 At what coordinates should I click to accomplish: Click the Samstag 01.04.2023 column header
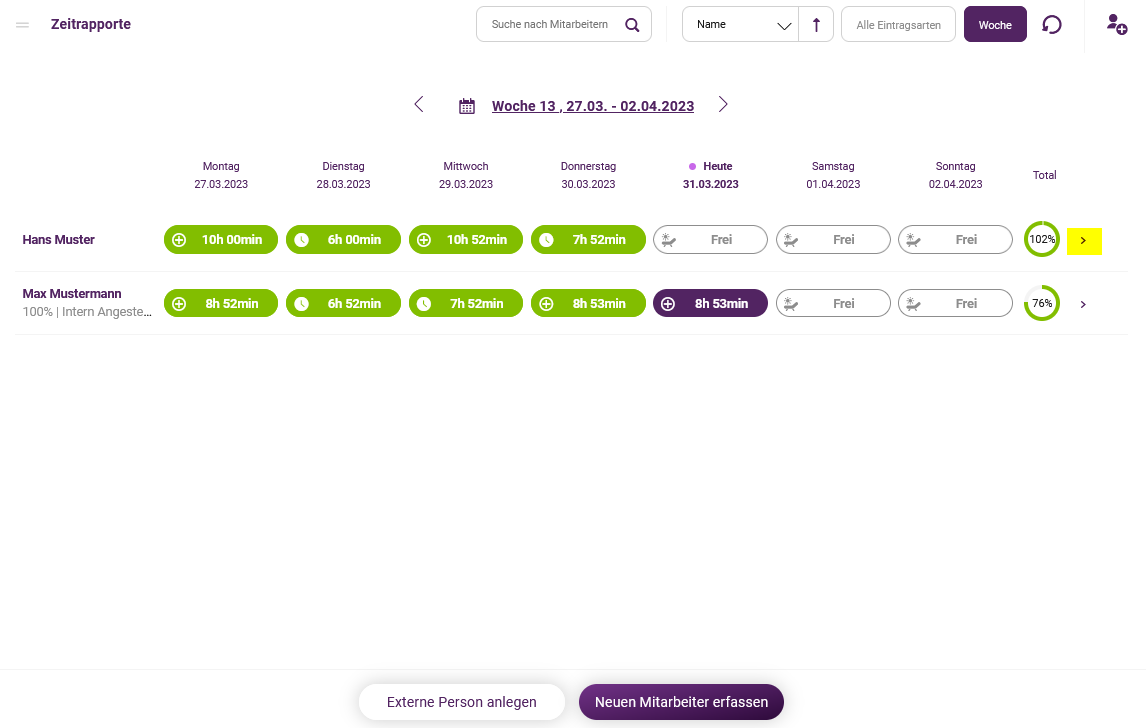tap(833, 175)
